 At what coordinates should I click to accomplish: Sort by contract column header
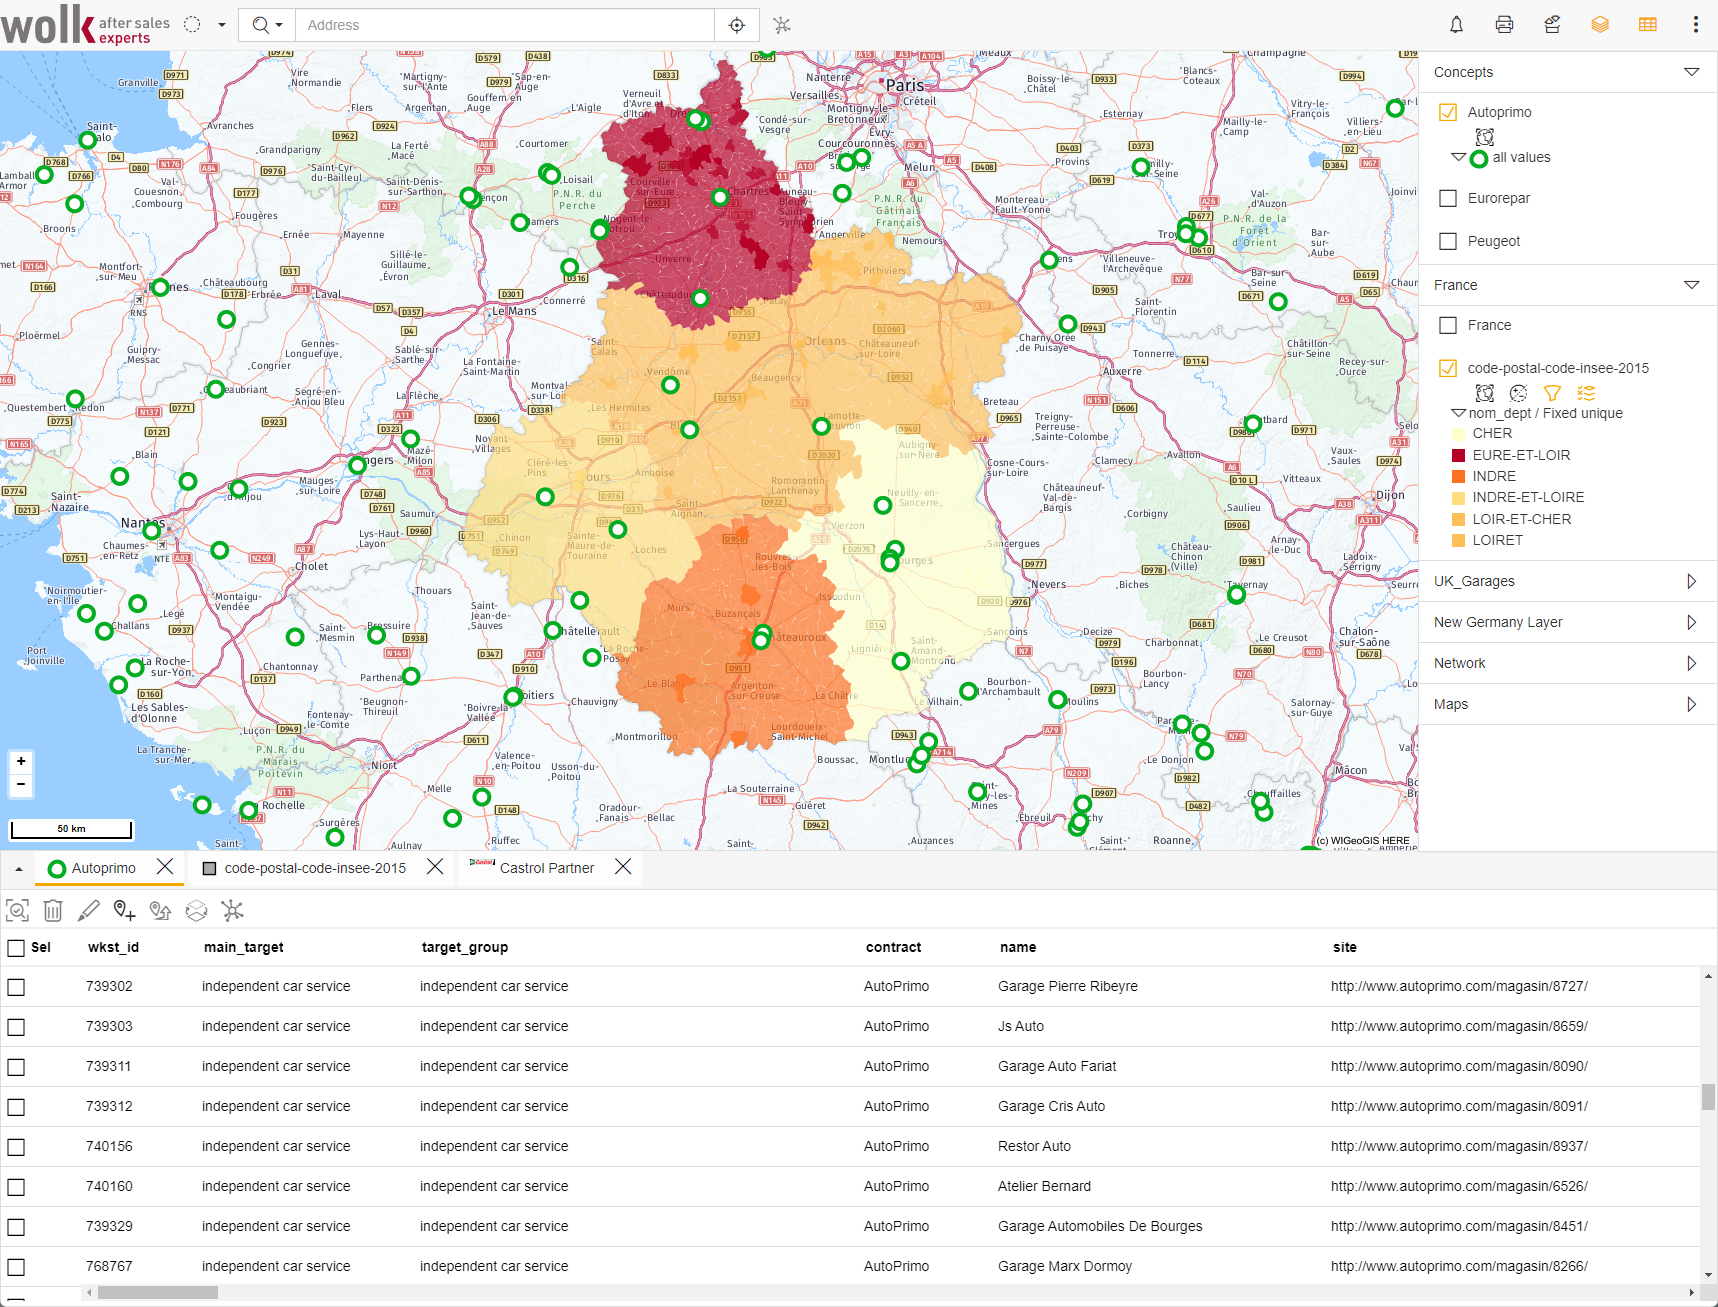[x=893, y=947]
